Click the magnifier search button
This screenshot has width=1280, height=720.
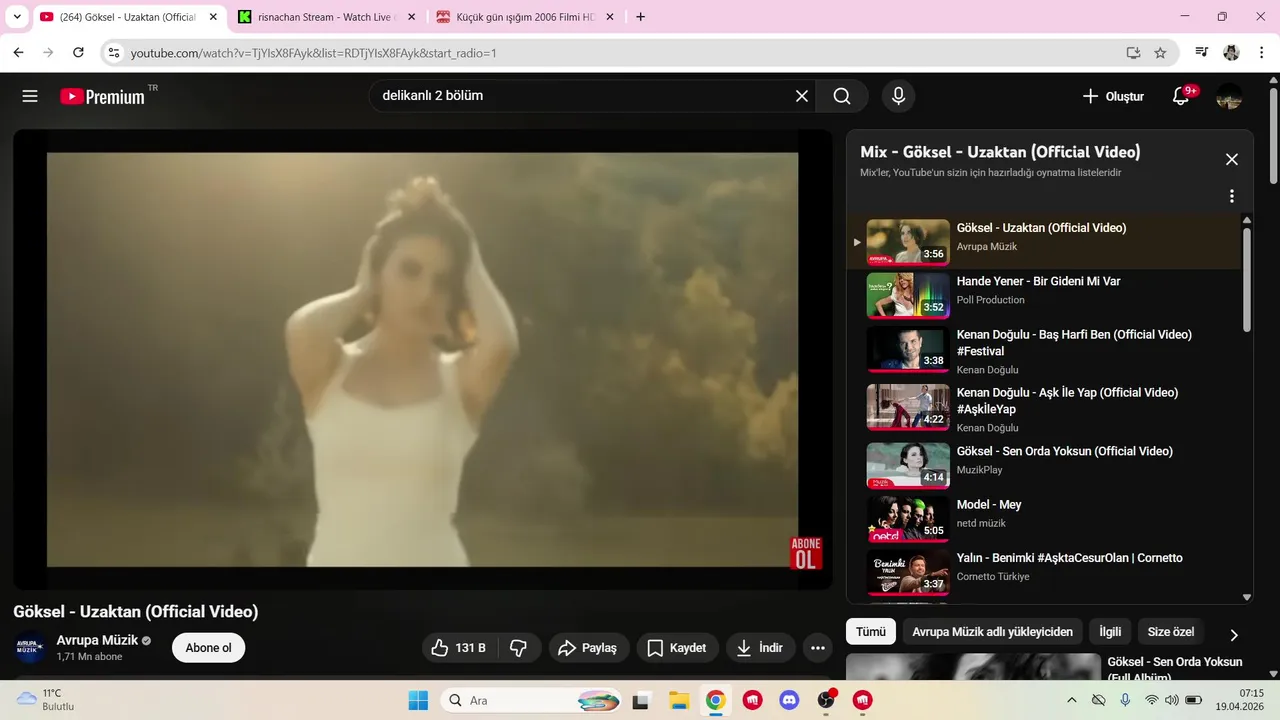tap(842, 96)
